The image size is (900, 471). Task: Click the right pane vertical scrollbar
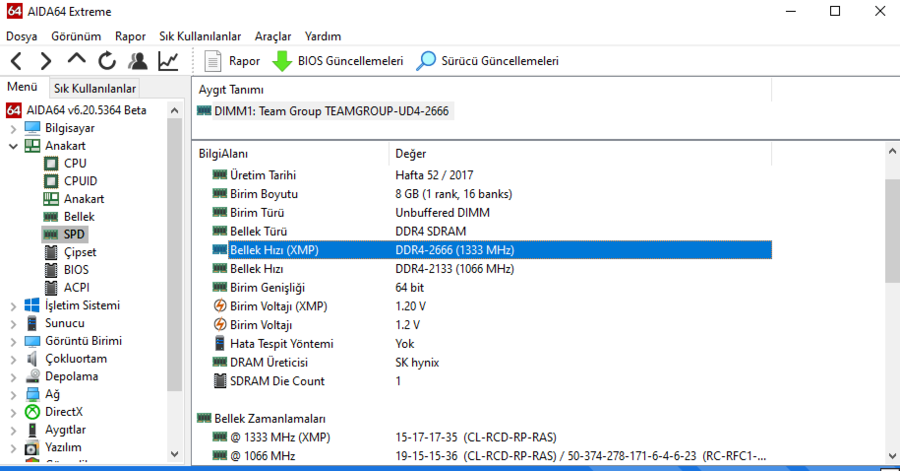(891, 300)
